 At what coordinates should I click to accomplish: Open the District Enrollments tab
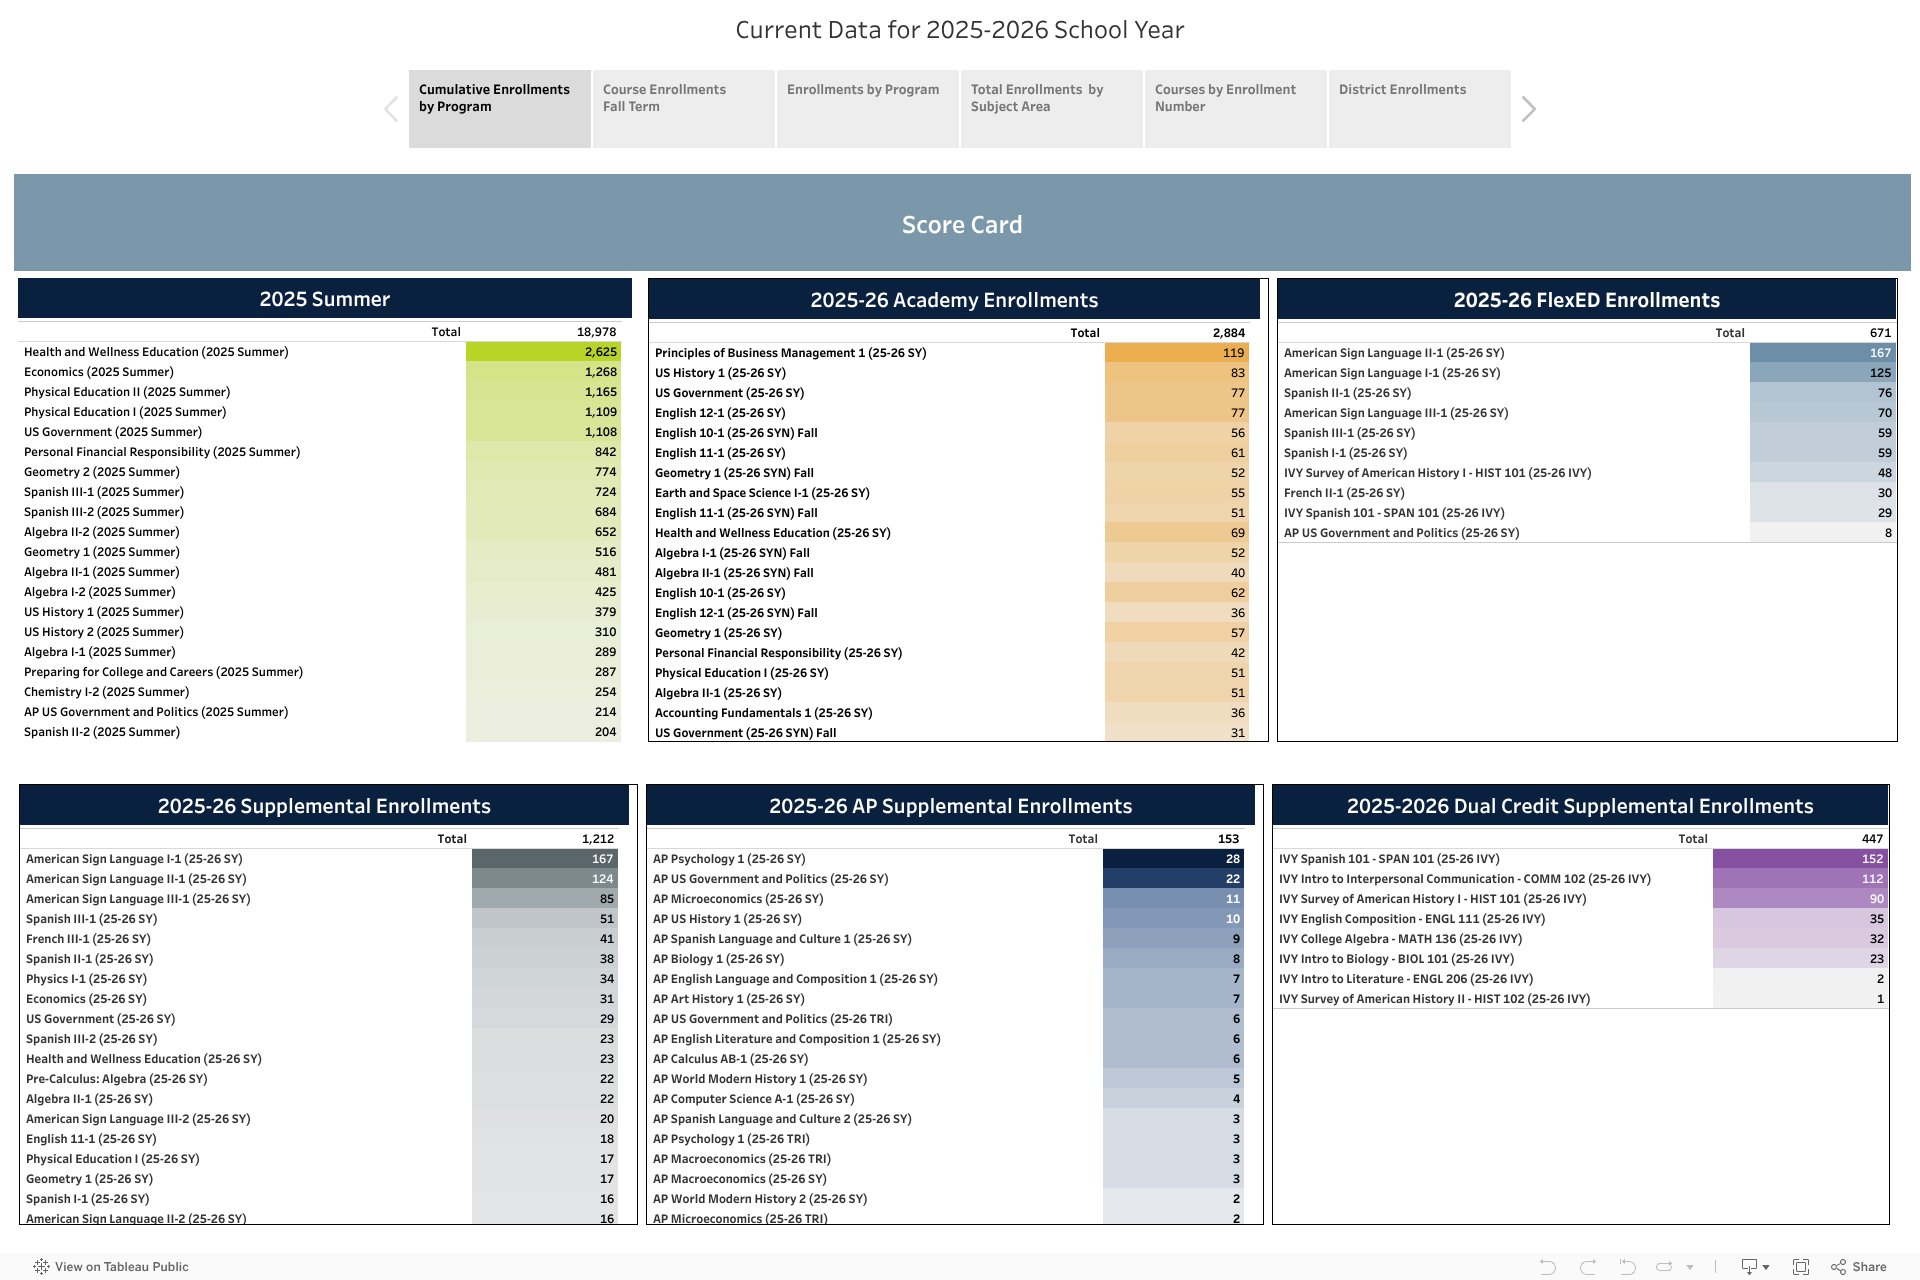click(x=1419, y=108)
